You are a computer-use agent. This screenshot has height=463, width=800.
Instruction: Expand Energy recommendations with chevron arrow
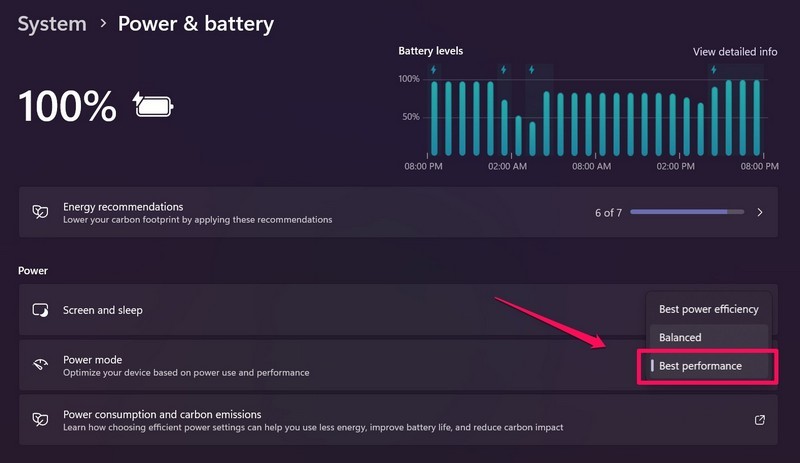(x=759, y=212)
